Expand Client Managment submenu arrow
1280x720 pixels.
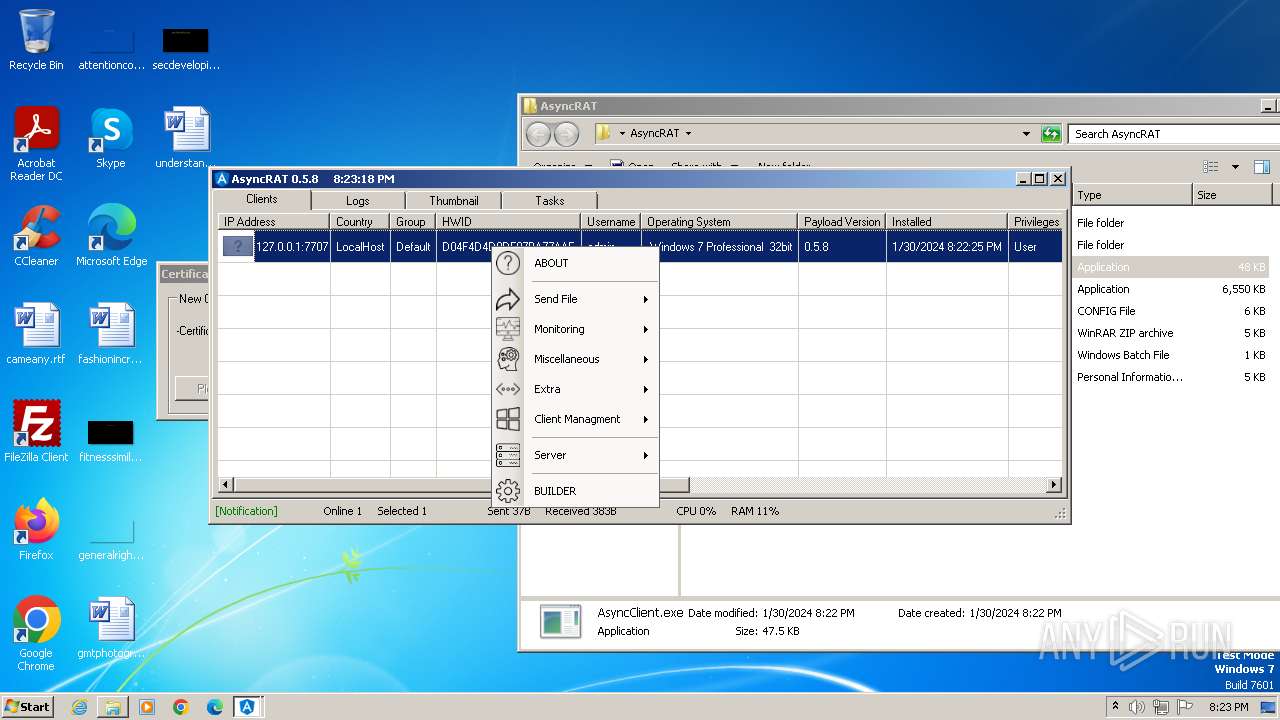point(646,419)
